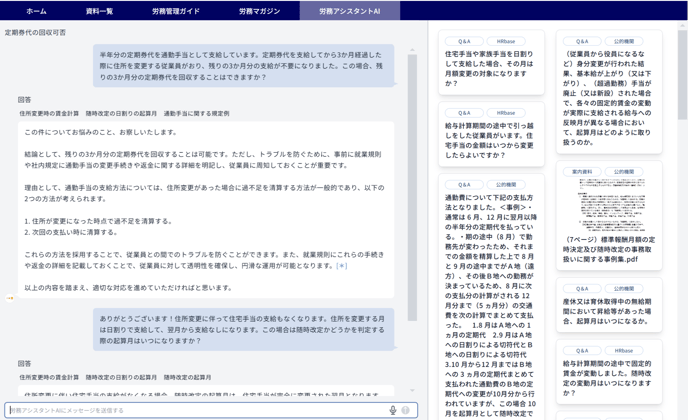Click HRbase tag on 住宅手当や家族手当 card
The image size is (688, 420).
(x=506, y=41)
